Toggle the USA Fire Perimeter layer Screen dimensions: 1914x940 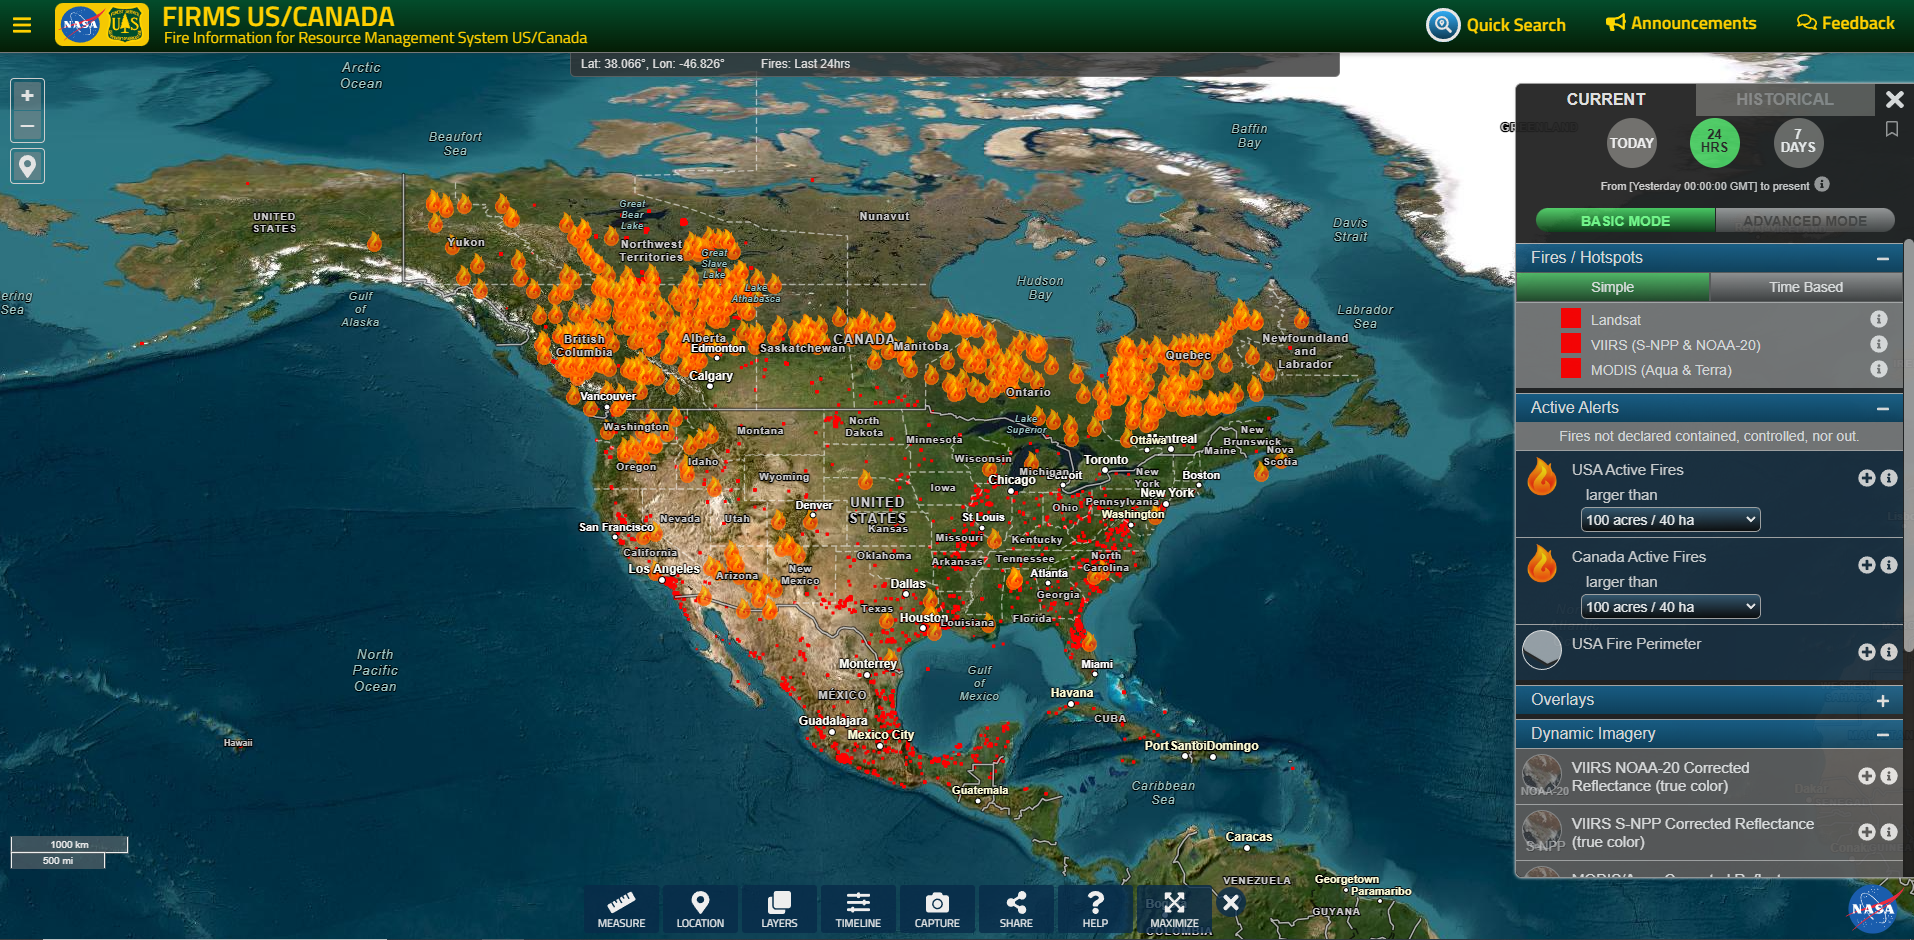1541,650
